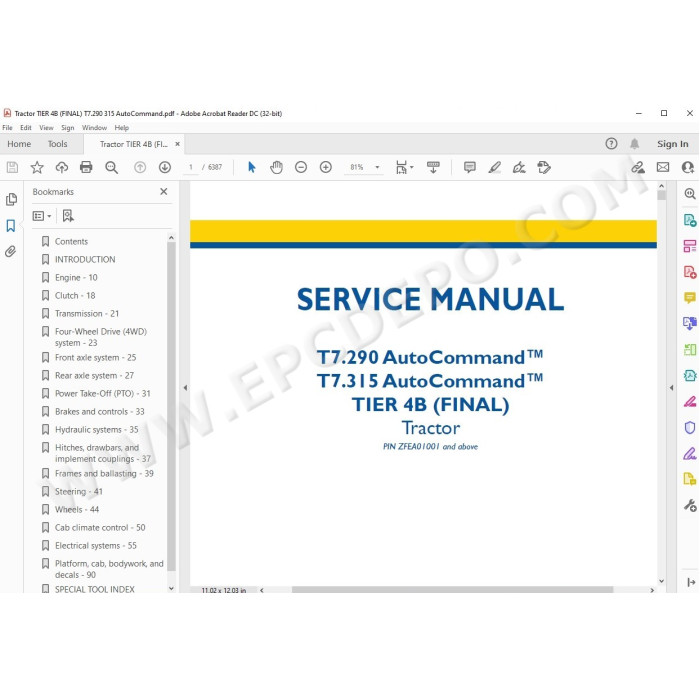Go to previous page arrow icon
This screenshot has height=700, width=700.
point(140,167)
